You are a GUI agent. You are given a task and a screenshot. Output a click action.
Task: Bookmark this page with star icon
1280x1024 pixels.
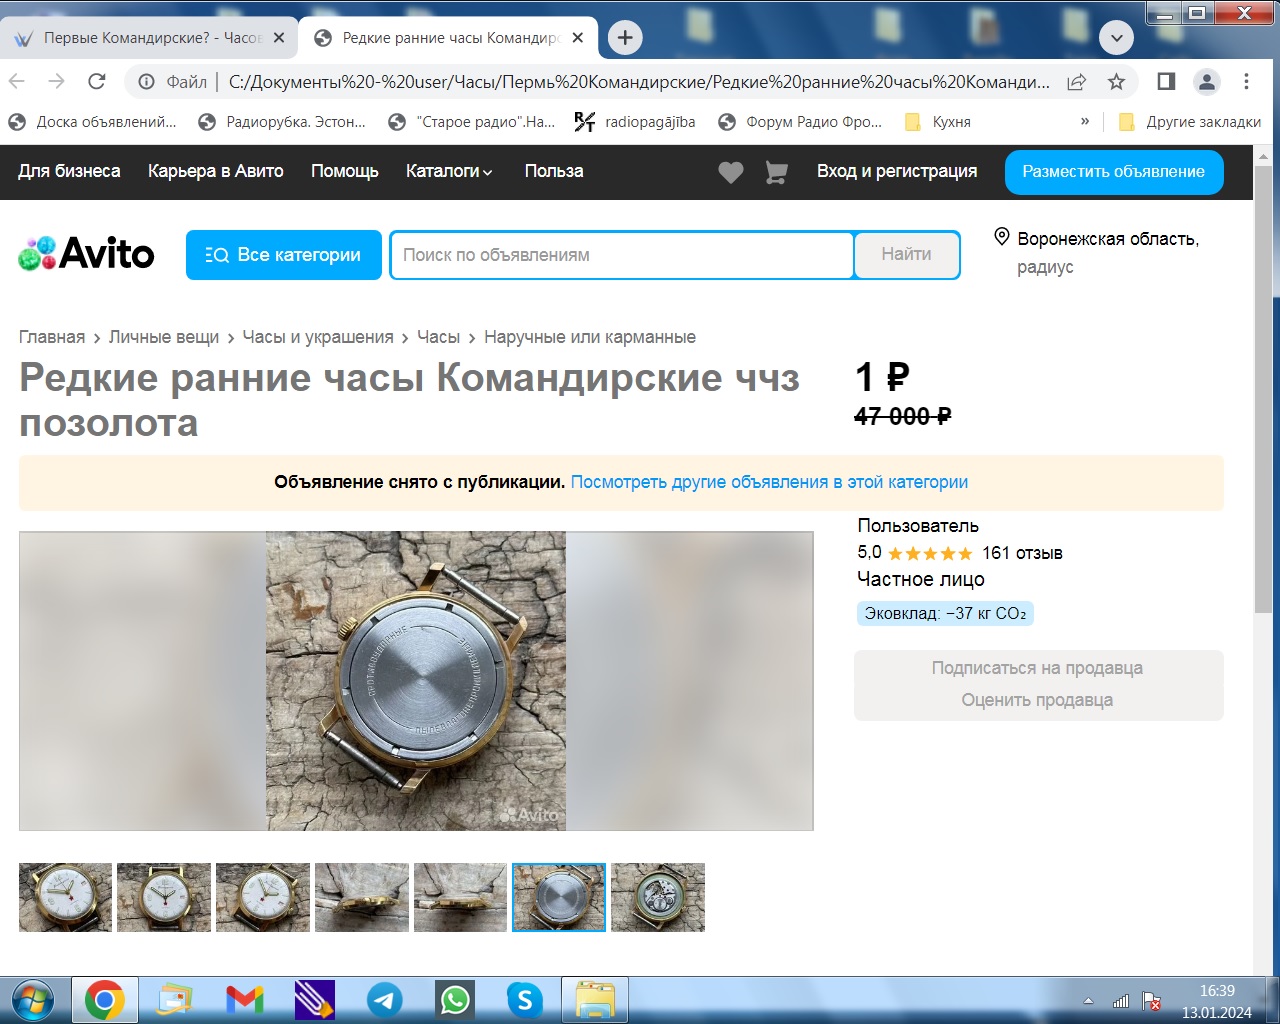point(1116,82)
